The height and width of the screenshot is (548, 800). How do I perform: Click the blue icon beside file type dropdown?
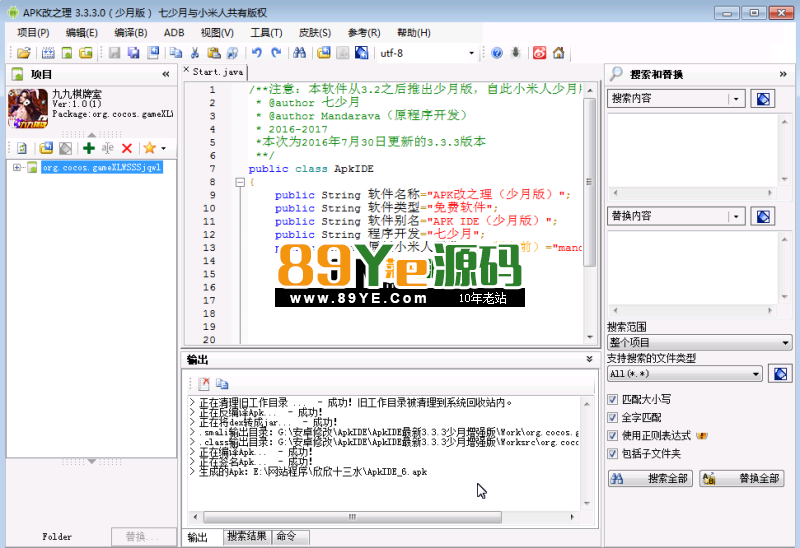pyautogui.click(x=780, y=373)
